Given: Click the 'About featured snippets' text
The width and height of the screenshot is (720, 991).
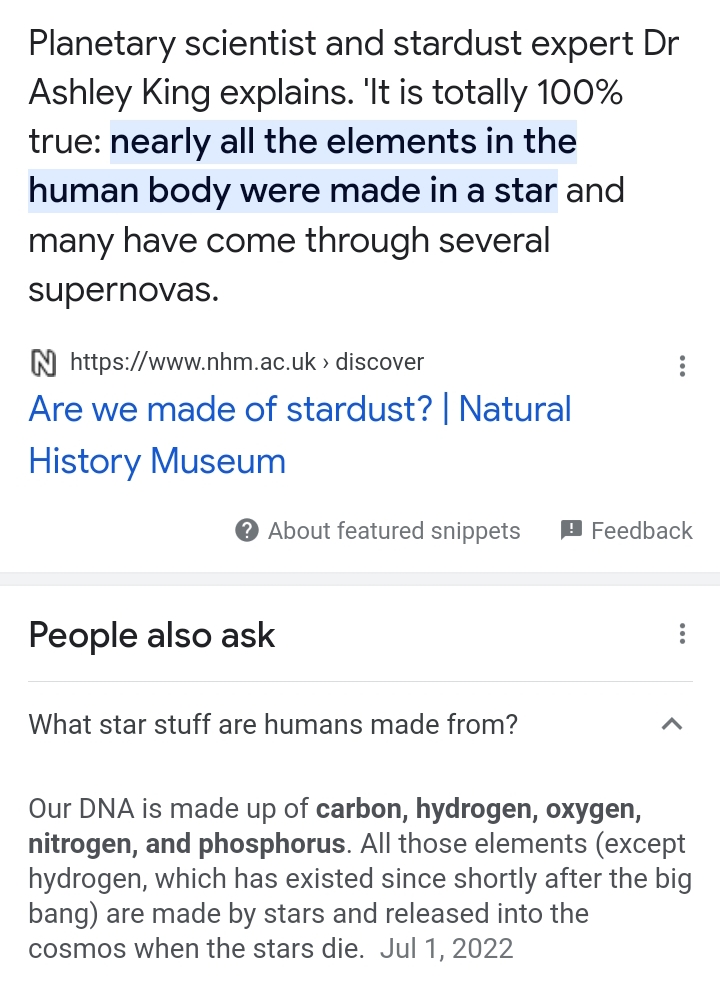Looking at the screenshot, I should (x=394, y=531).
